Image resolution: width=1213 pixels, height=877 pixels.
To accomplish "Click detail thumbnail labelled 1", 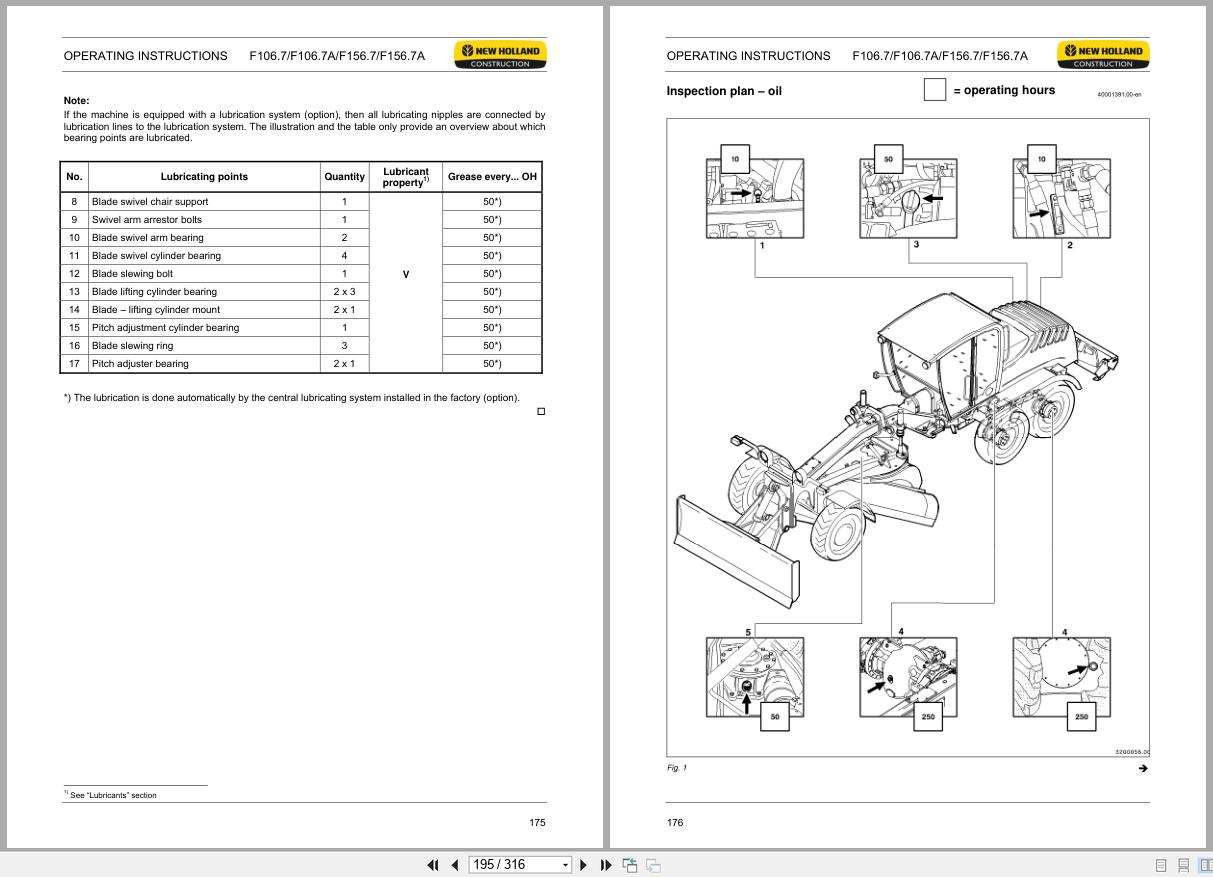I will [756, 197].
